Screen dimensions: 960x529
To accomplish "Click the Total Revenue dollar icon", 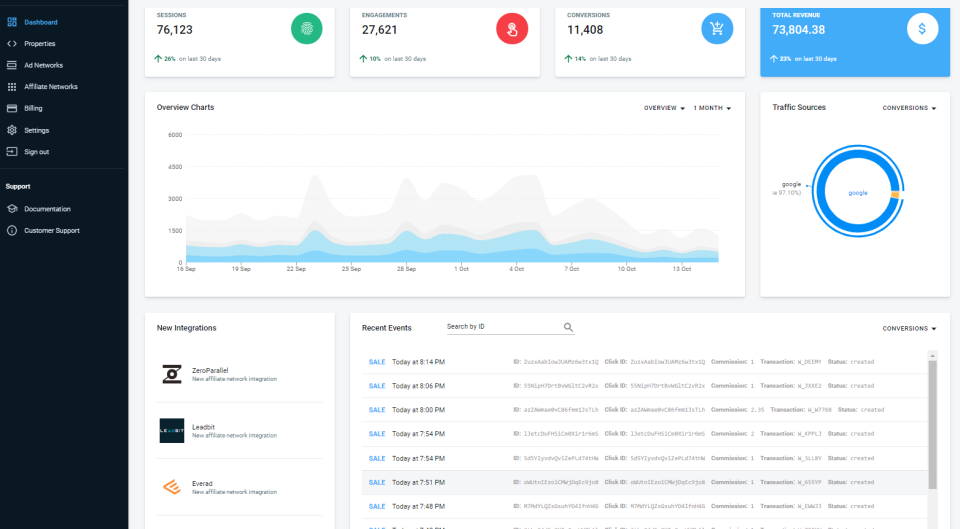I will coord(922,29).
